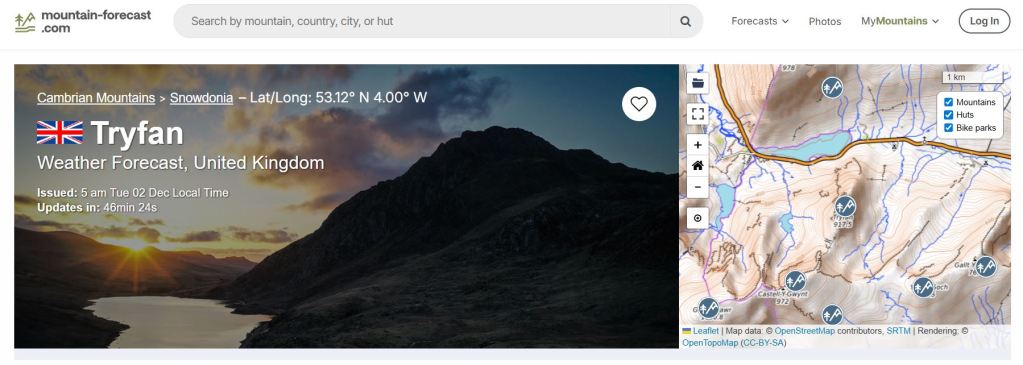Viewport: 1023px width, 365px height.
Task: Uncheck the Bike parks layer checkbox
Action: click(x=949, y=127)
